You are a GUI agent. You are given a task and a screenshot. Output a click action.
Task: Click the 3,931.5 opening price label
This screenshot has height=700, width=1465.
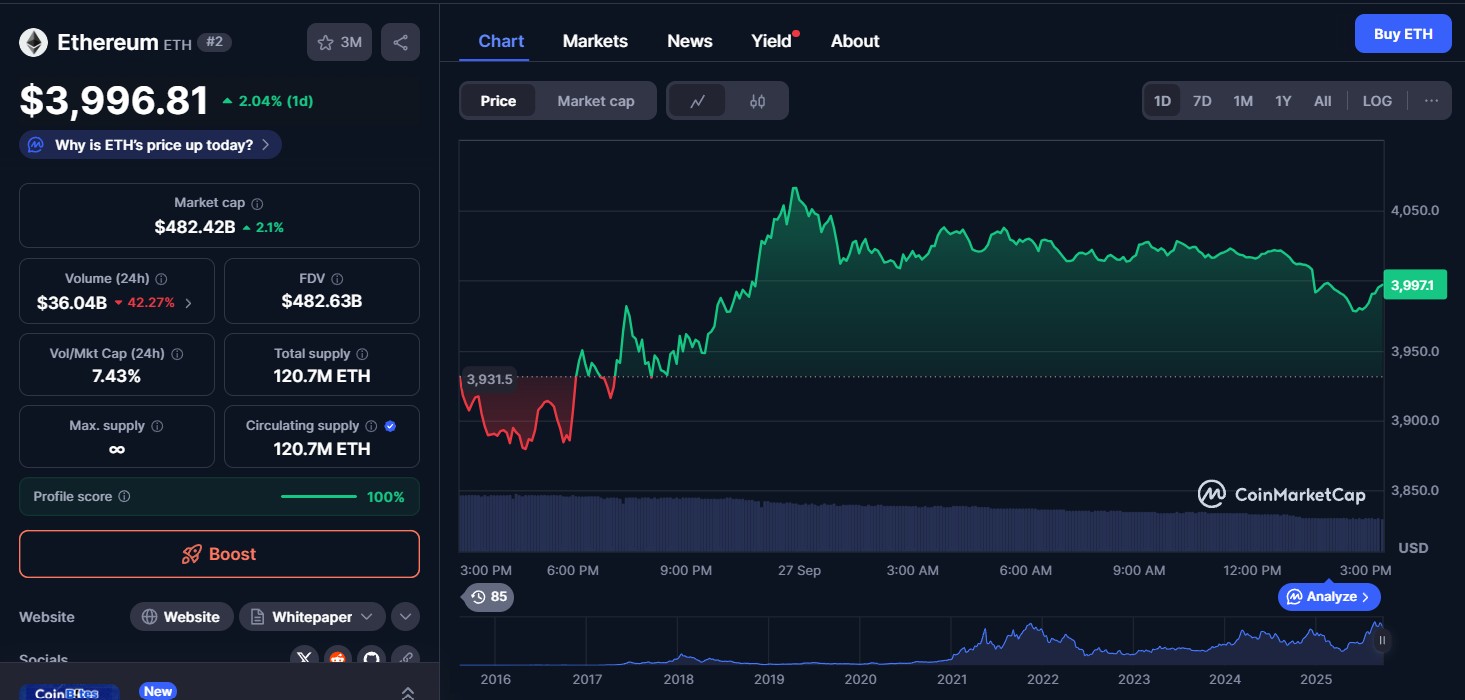[489, 379]
